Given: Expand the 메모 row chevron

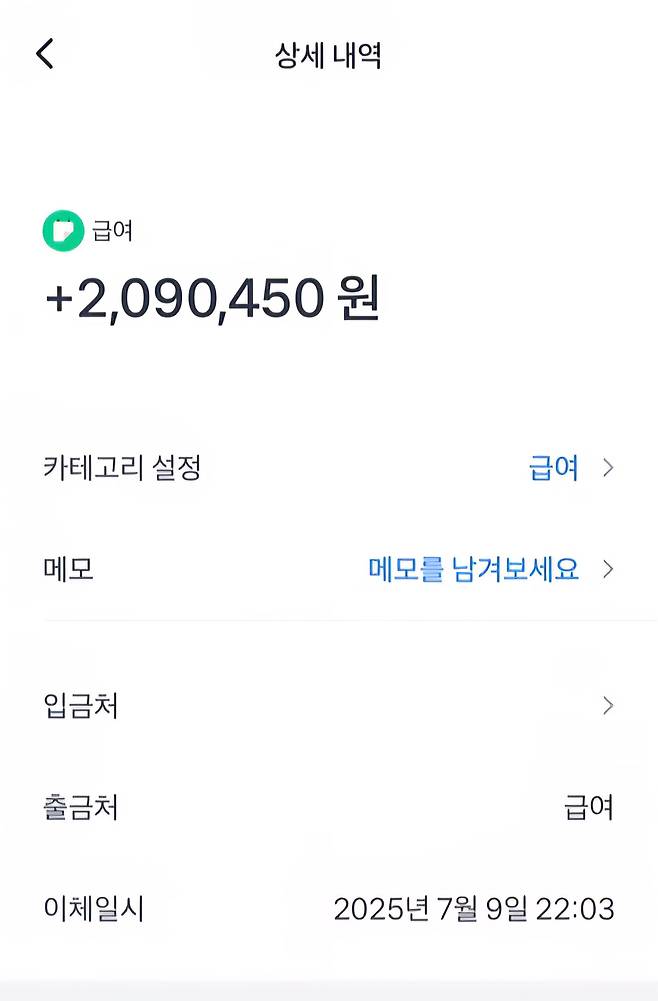Looking at the screenshot, I should [608, 569].
